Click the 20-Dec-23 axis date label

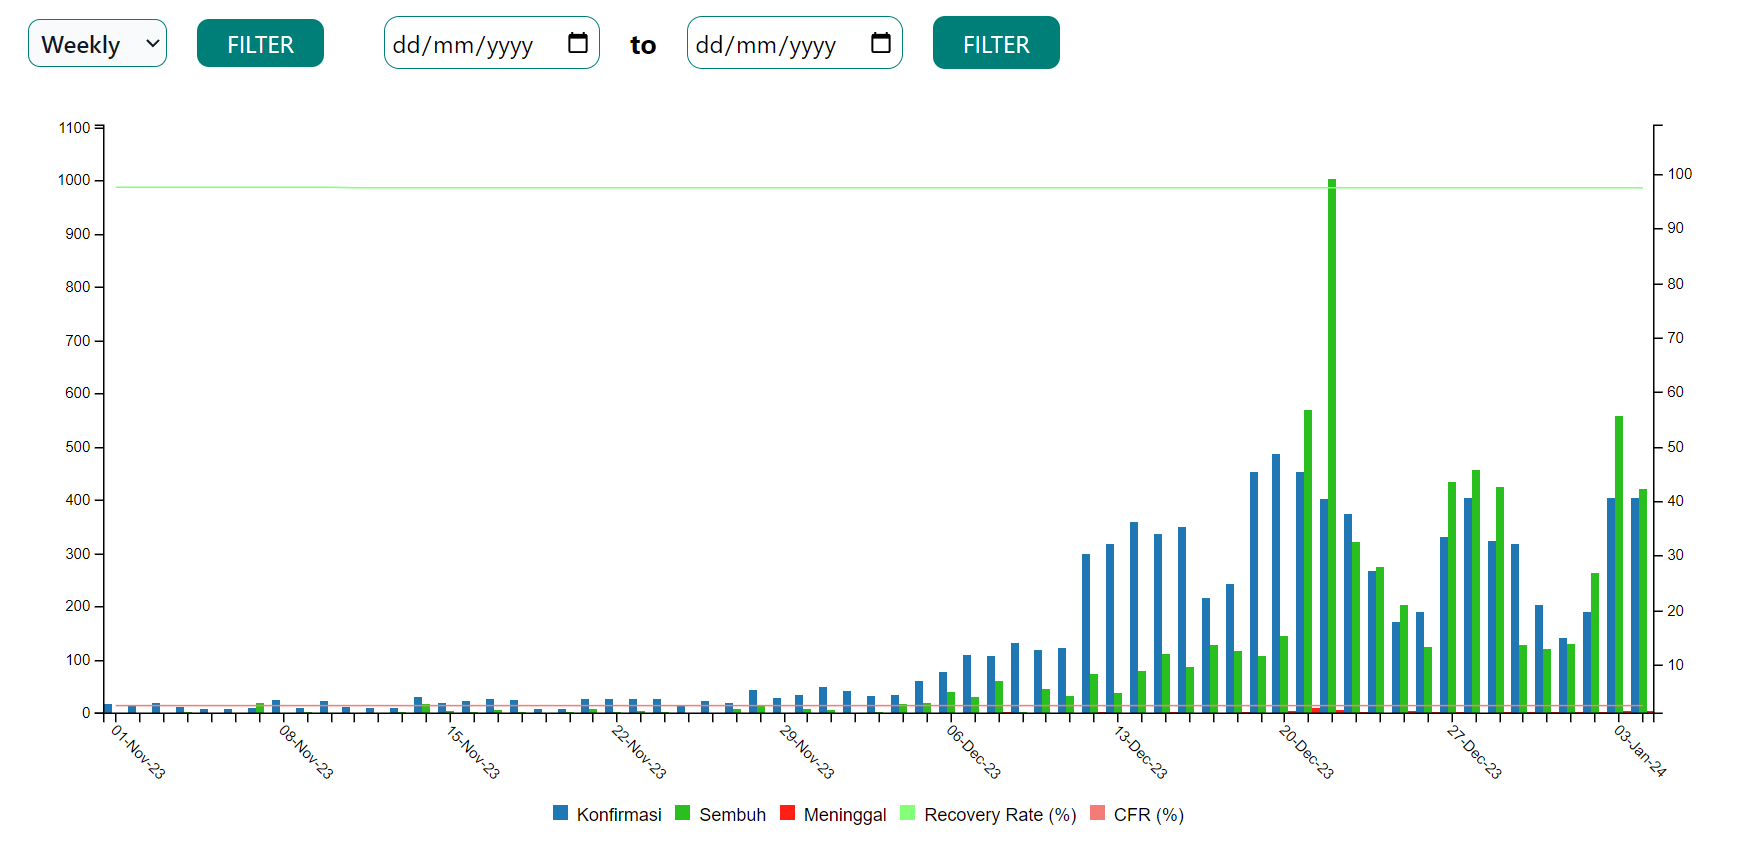tap(1306, 752)
